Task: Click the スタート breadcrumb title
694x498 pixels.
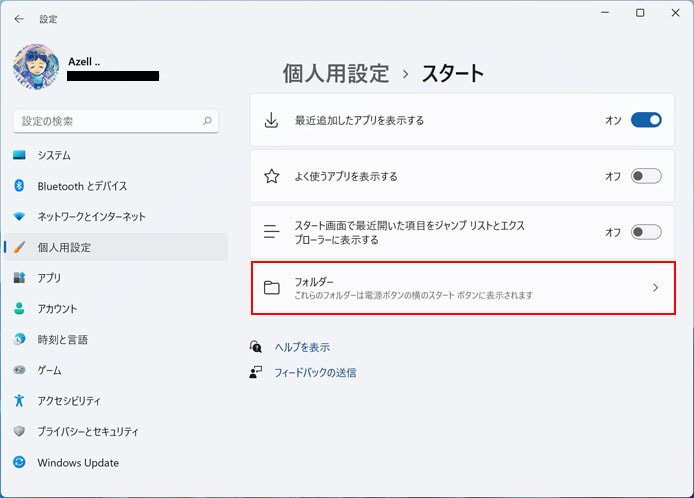Action: pos(453,73)
